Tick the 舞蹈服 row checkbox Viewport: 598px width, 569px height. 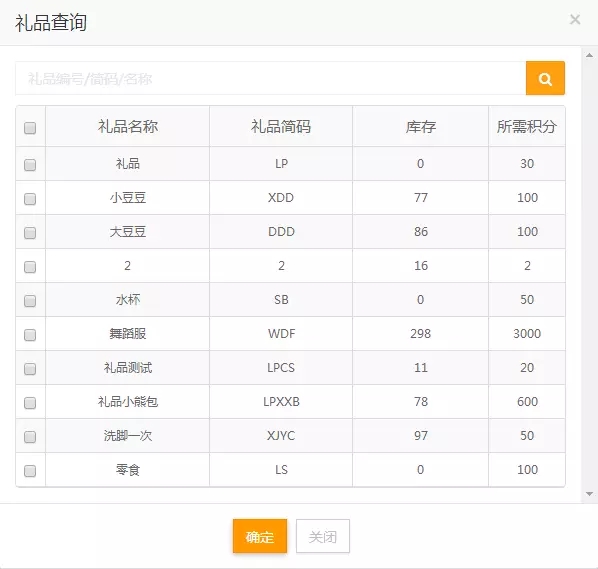click(30, 335)
